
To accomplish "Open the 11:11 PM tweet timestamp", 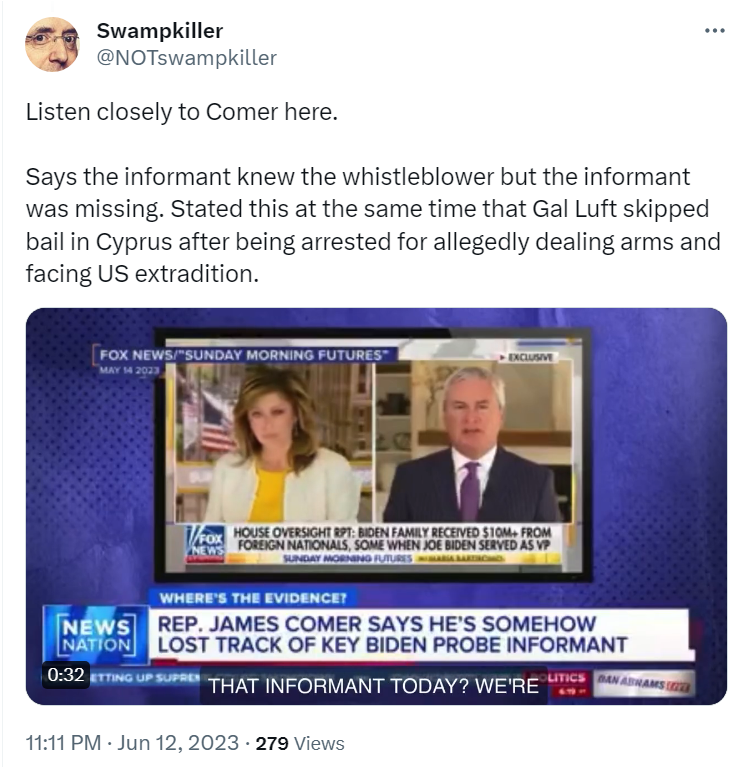I will (63, 743).
